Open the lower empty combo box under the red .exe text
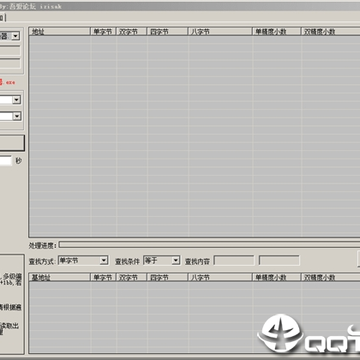This screenshot has width=360, height=360. coord(10,116)
